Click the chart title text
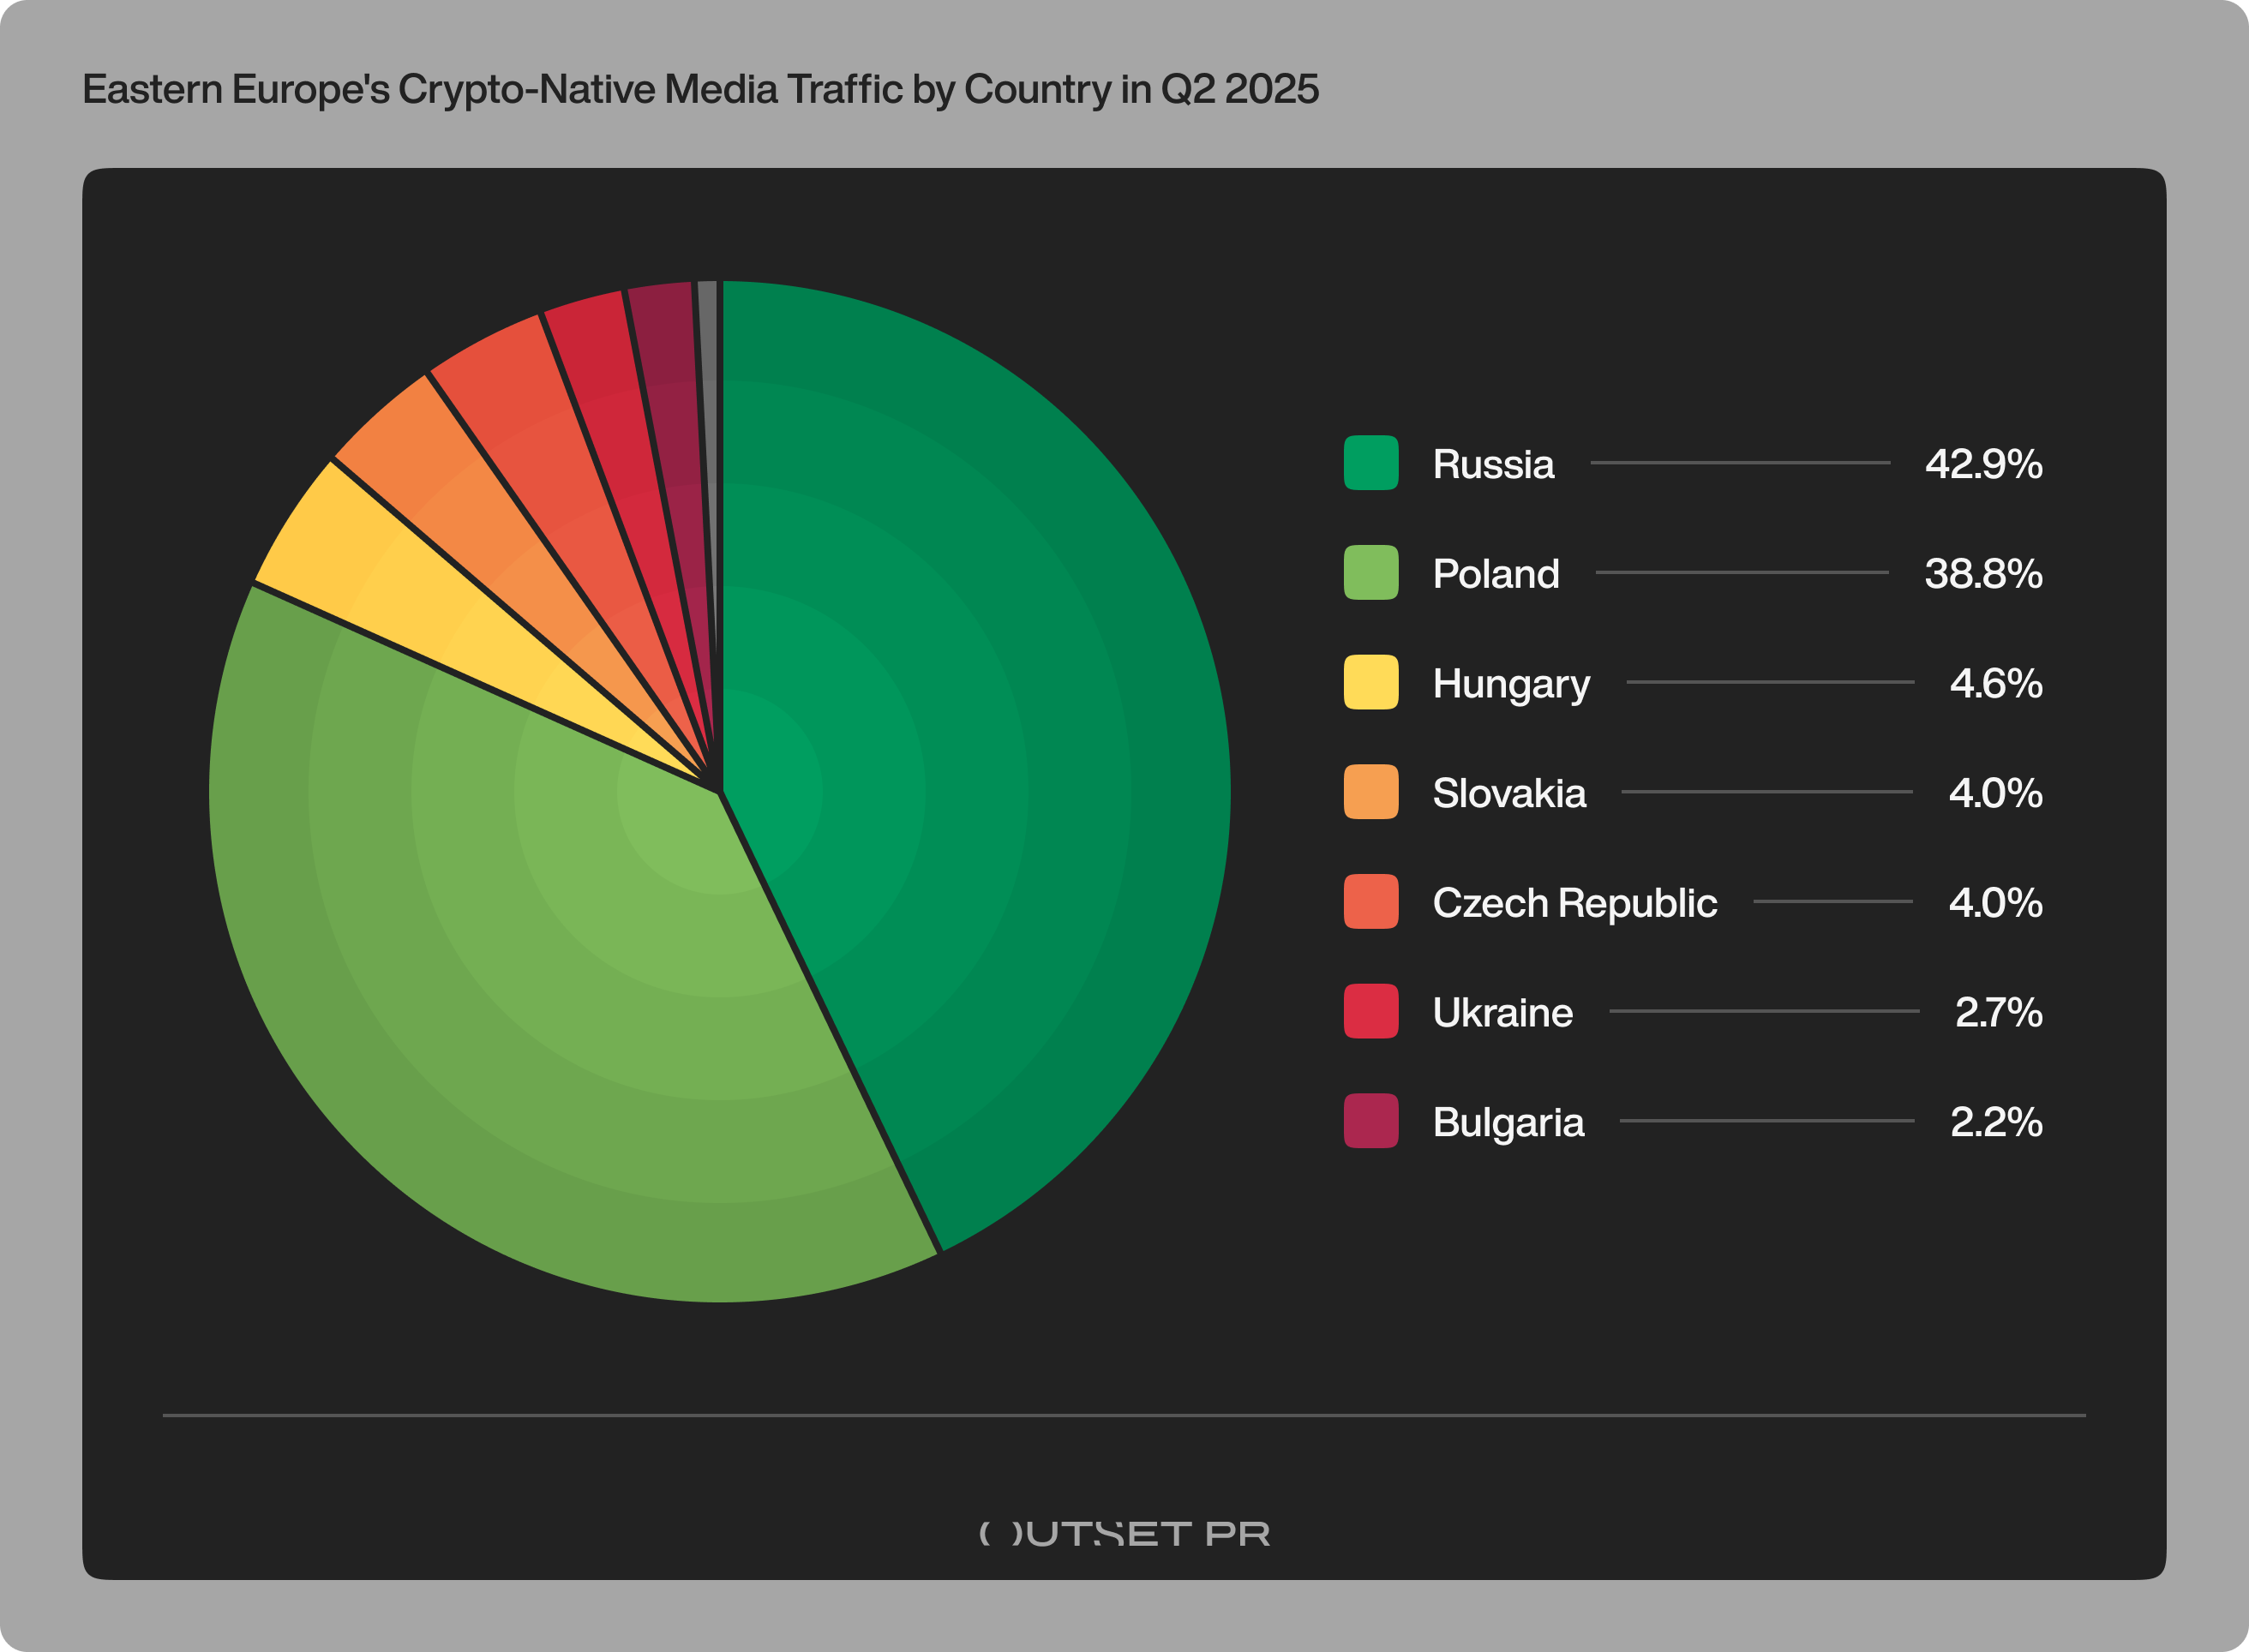This screenshot has height=1652, width=2249. pos(700,89)
